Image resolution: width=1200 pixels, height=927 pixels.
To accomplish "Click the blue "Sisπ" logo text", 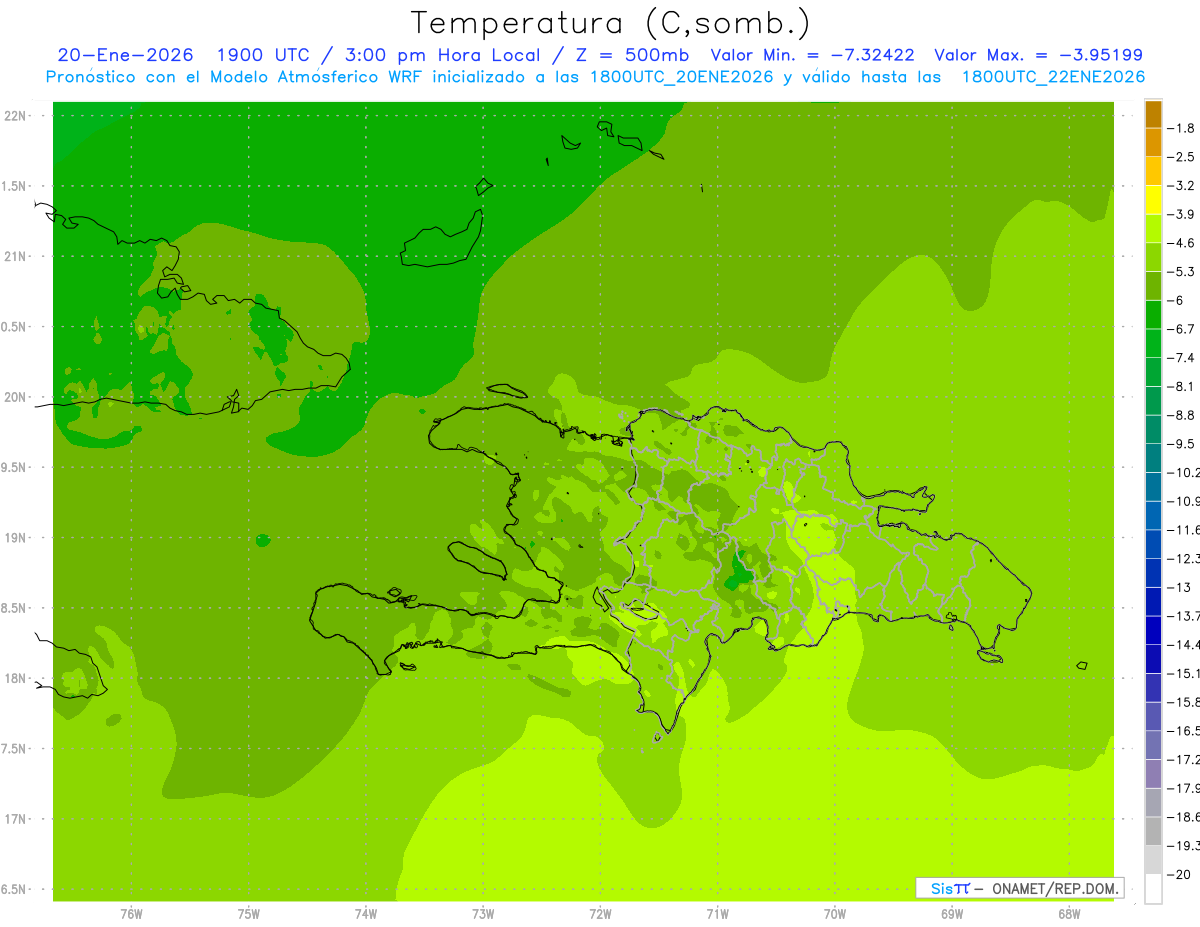I will pos(949,888).
